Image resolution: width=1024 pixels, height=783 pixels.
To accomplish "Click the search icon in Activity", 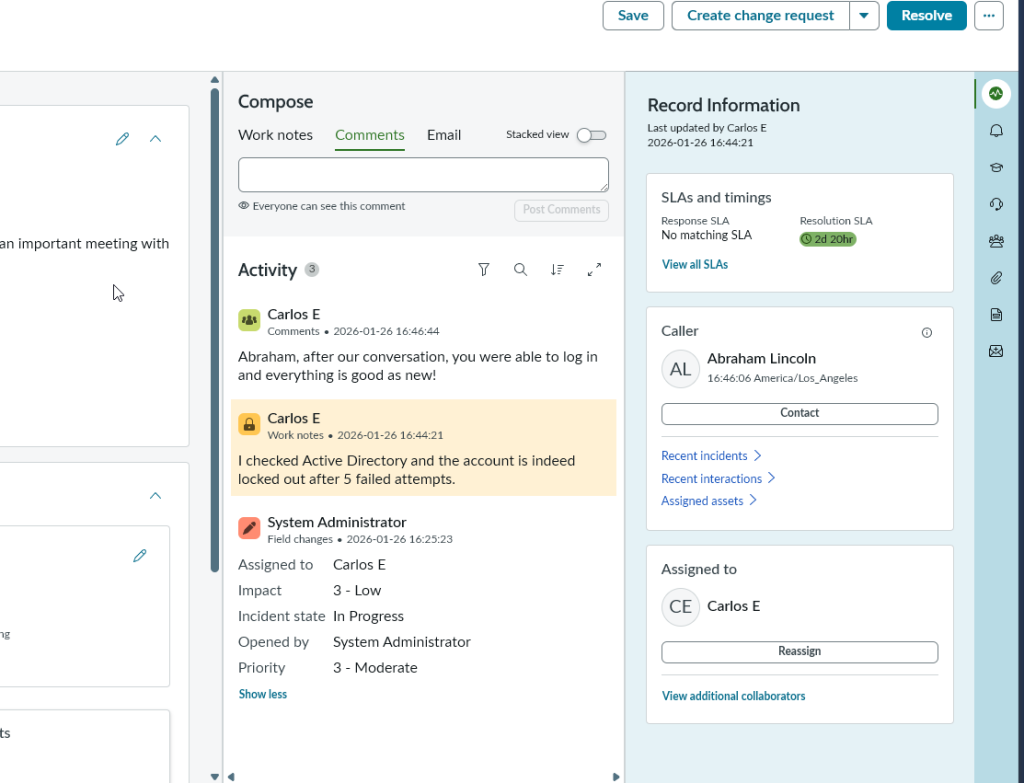I will 520,269.
